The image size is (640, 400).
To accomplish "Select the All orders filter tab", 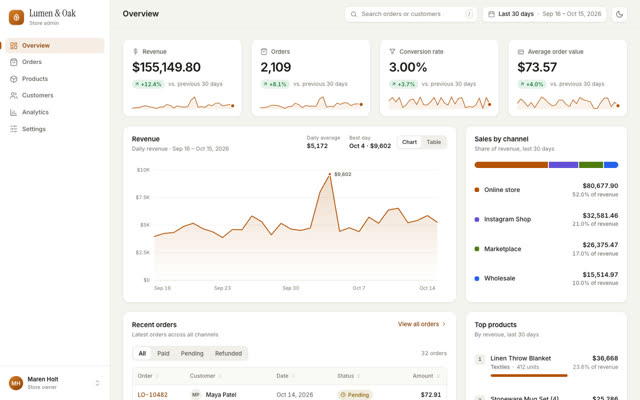I will (142, 353).
